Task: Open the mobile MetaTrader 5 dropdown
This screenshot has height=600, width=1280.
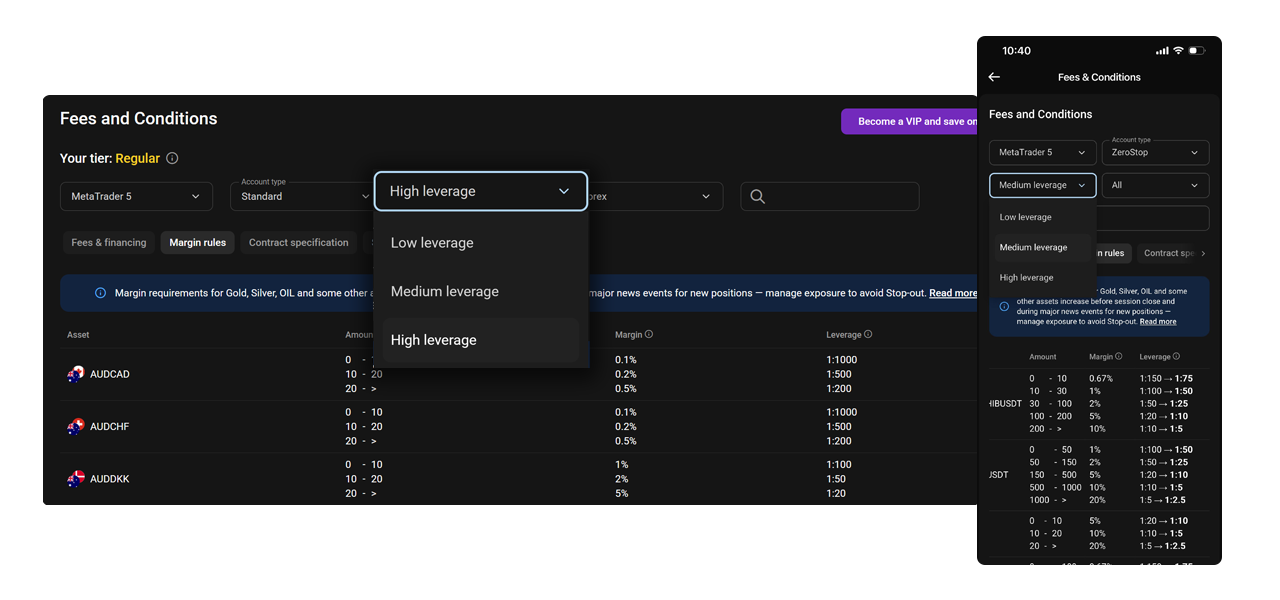Action: coord(1043,153)
